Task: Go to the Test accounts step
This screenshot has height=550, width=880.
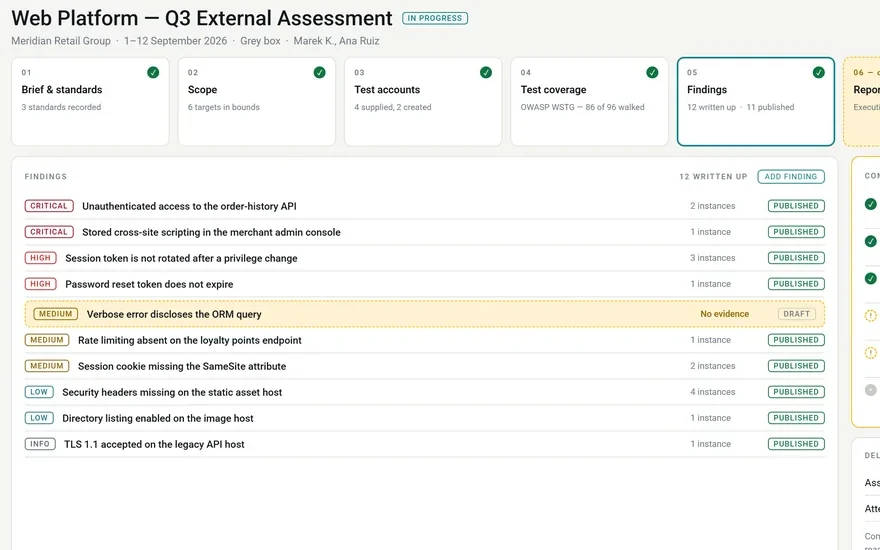Action: (423, 102)
